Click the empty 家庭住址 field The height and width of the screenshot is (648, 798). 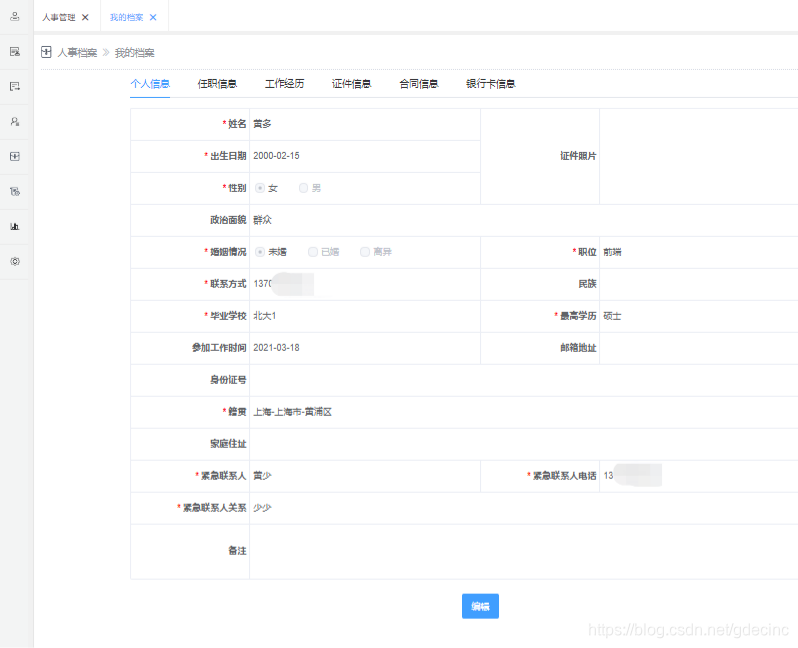524,444
